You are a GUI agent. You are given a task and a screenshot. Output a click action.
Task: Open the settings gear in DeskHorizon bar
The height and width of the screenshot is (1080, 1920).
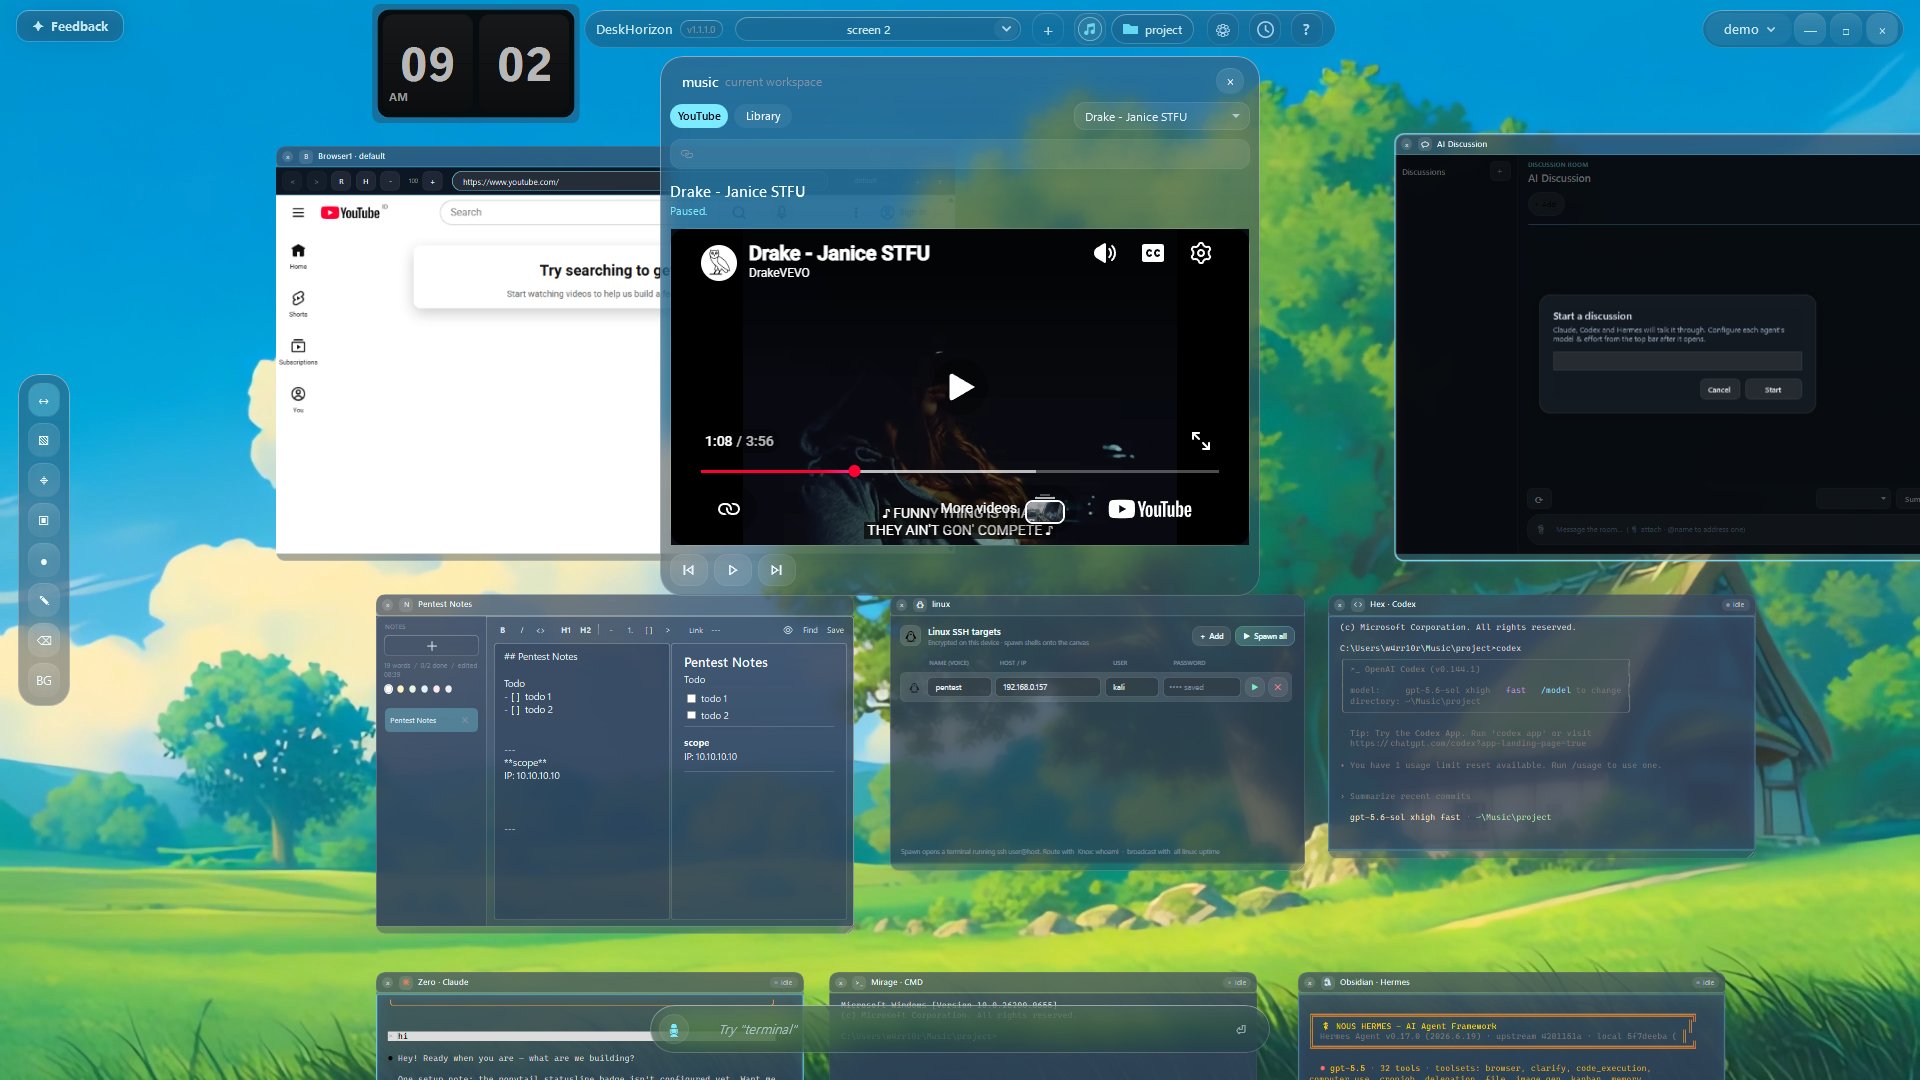(x=1222, y=30)
